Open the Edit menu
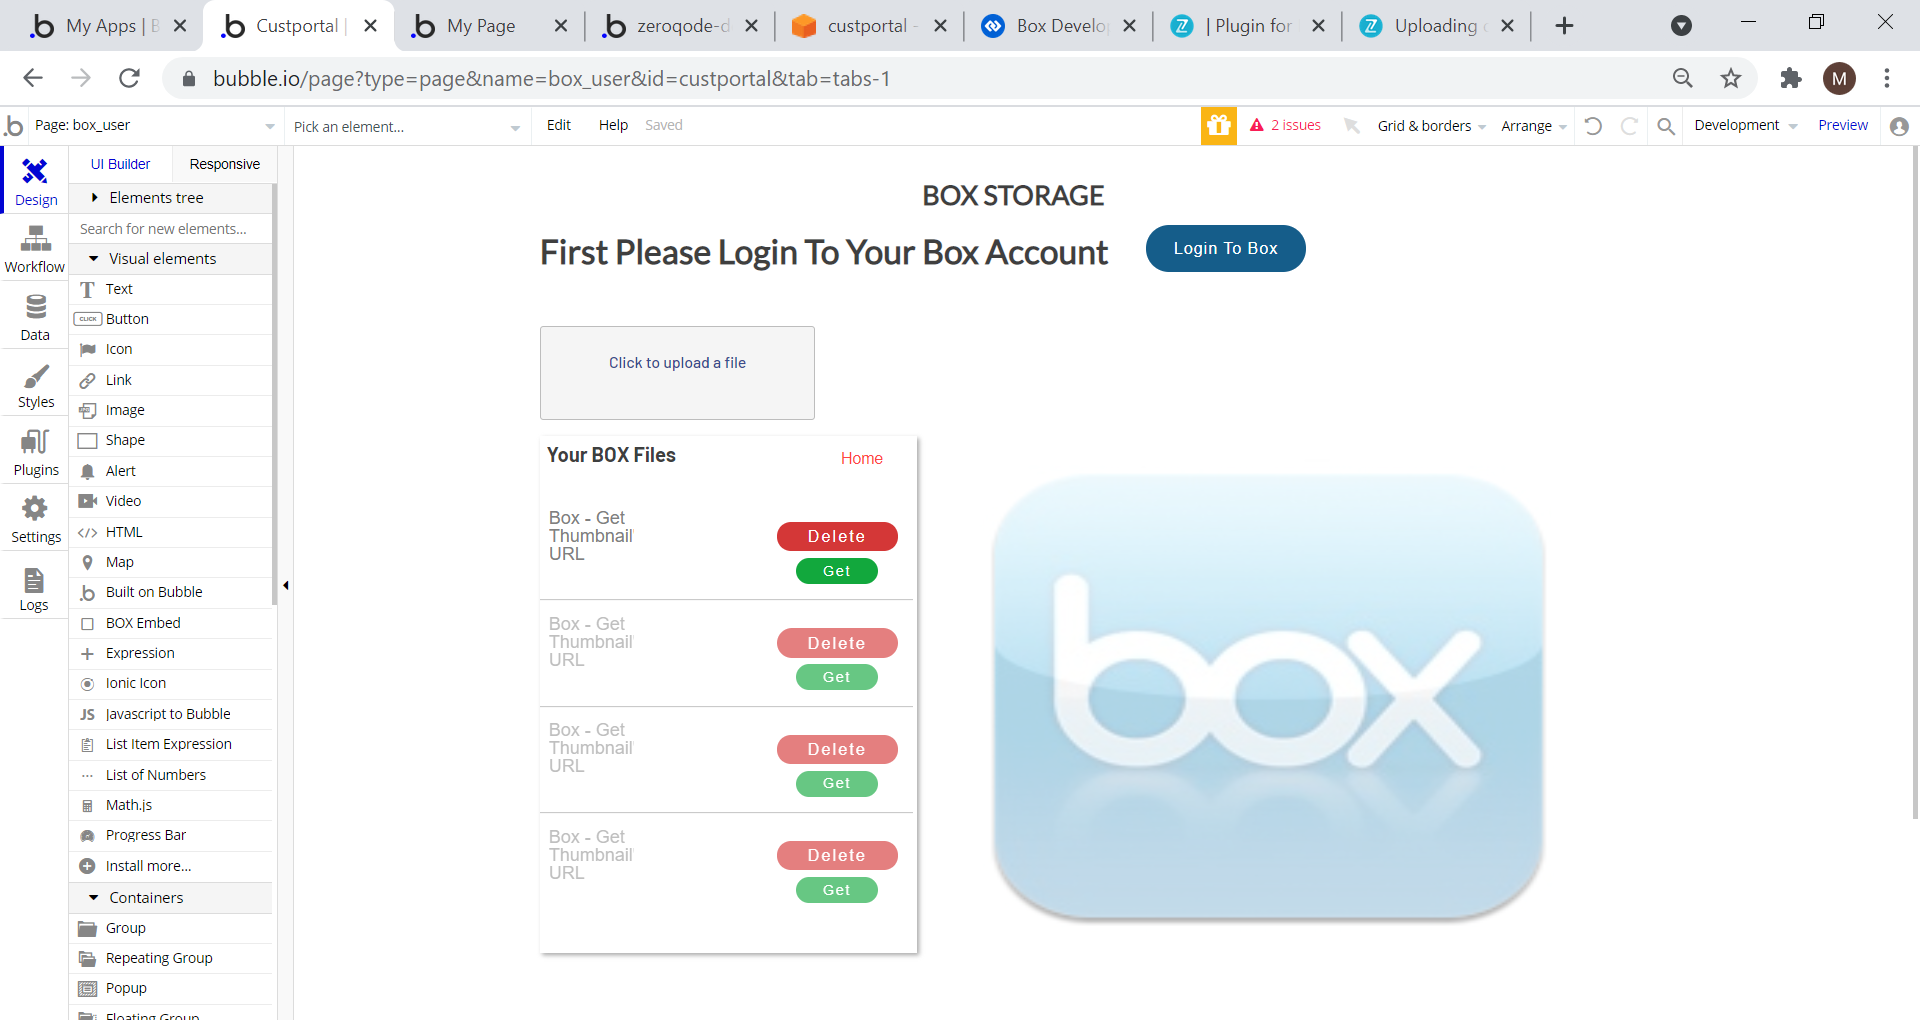Image resolution: width=1920 pixels, height=1020 pixels. pos(559,125)
